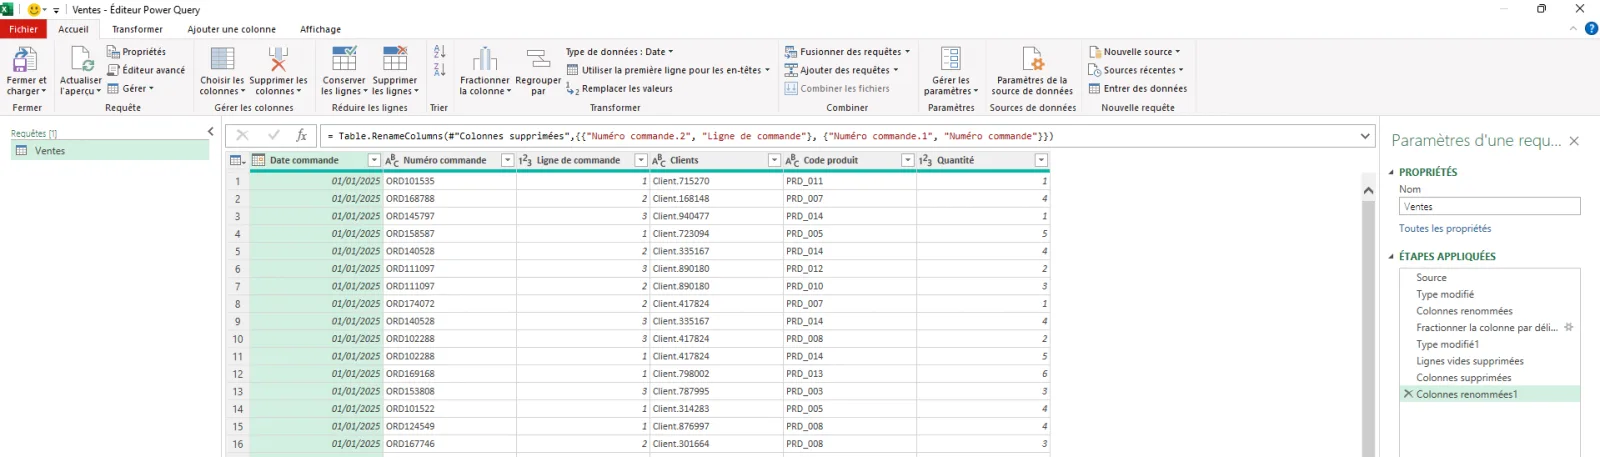
Task: Switch to the Transformer tab
Action: pyautogui.click(x=137, y=29)
